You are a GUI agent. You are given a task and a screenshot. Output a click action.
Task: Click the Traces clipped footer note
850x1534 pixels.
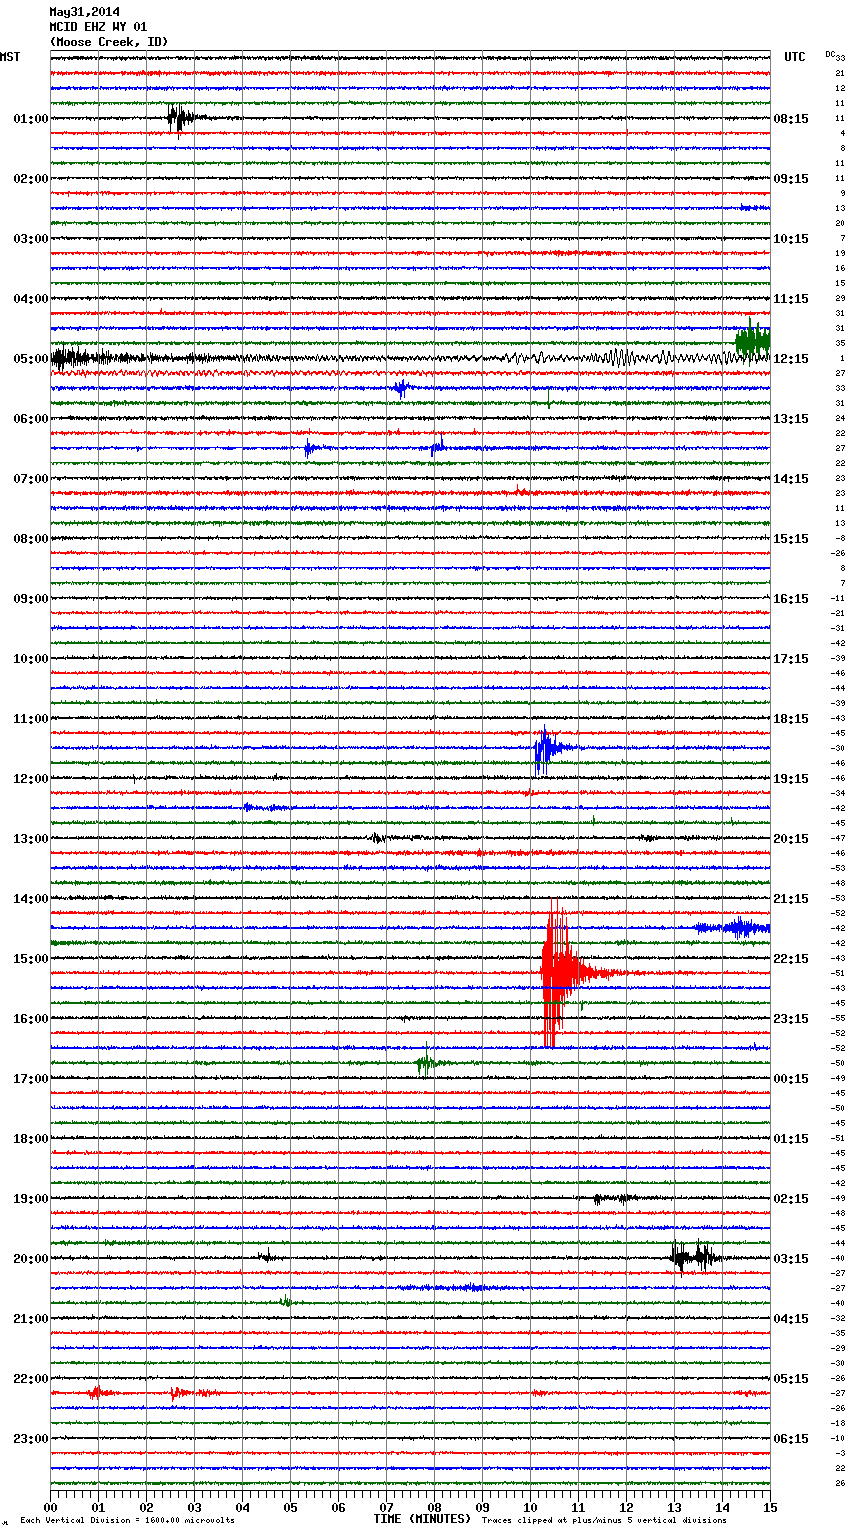coord(604,1520)
